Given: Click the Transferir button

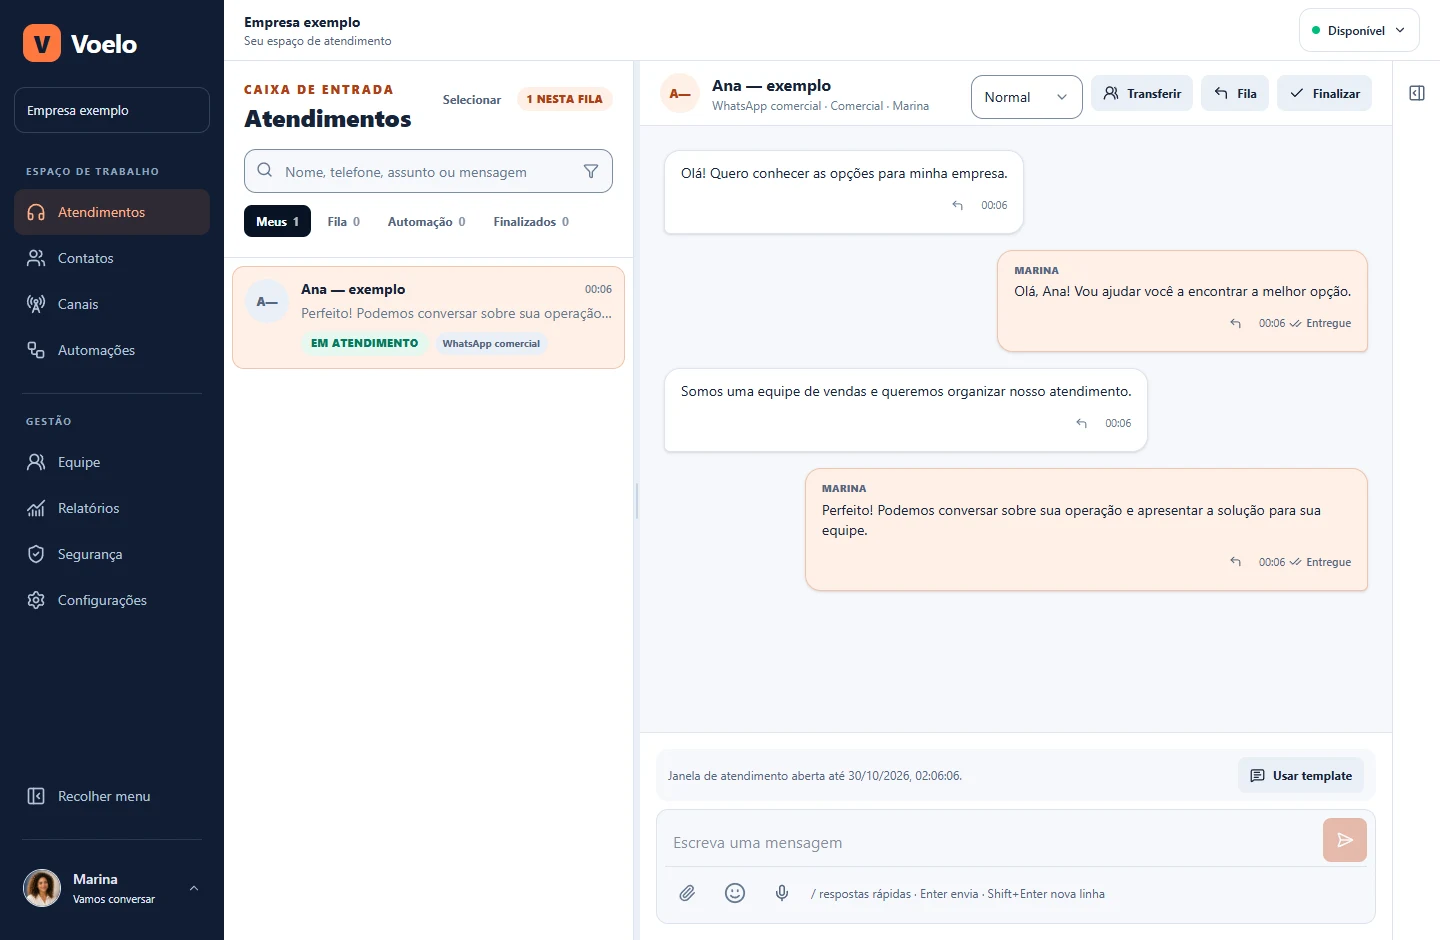Looking at the screenshot, I should pyautogui.click(x=1142, y=93).
